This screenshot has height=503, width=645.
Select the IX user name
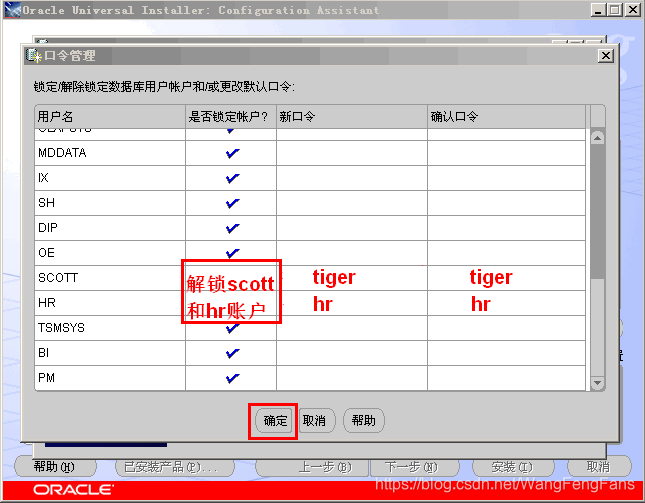pos(43,178)
